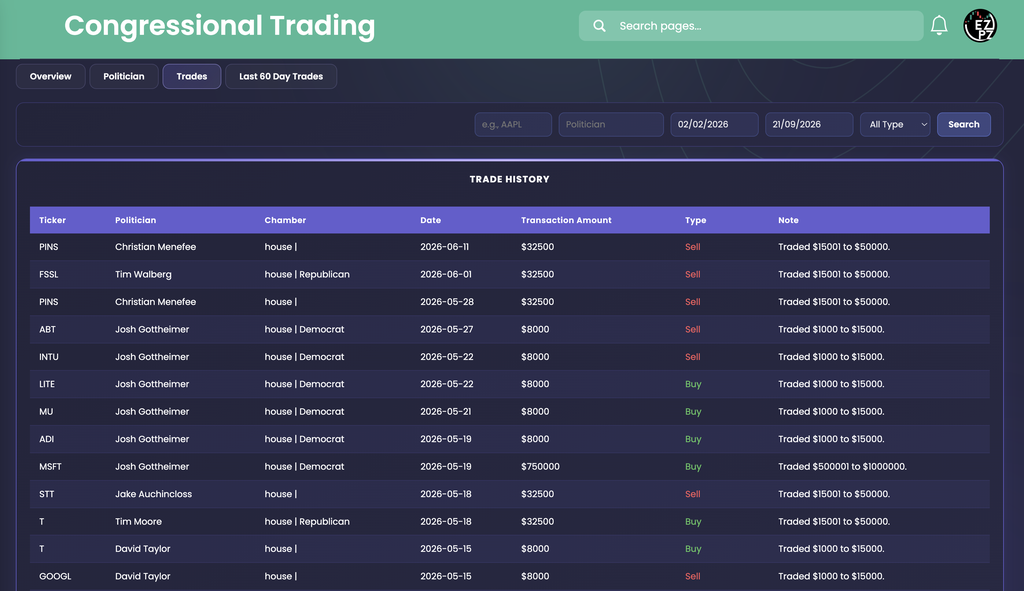
Task: Click the Buy type in MU row
Action: click(x=693, y=411)
